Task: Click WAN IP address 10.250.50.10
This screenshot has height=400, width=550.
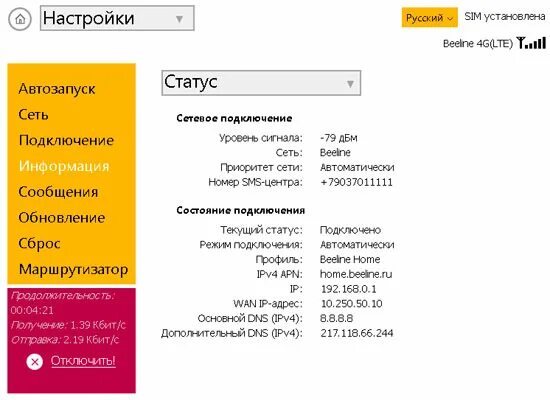Action: click(x=351, y=304)
